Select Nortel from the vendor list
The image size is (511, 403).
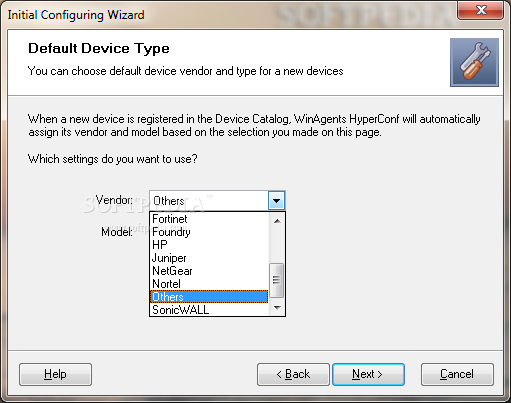[x=209, y=284]
